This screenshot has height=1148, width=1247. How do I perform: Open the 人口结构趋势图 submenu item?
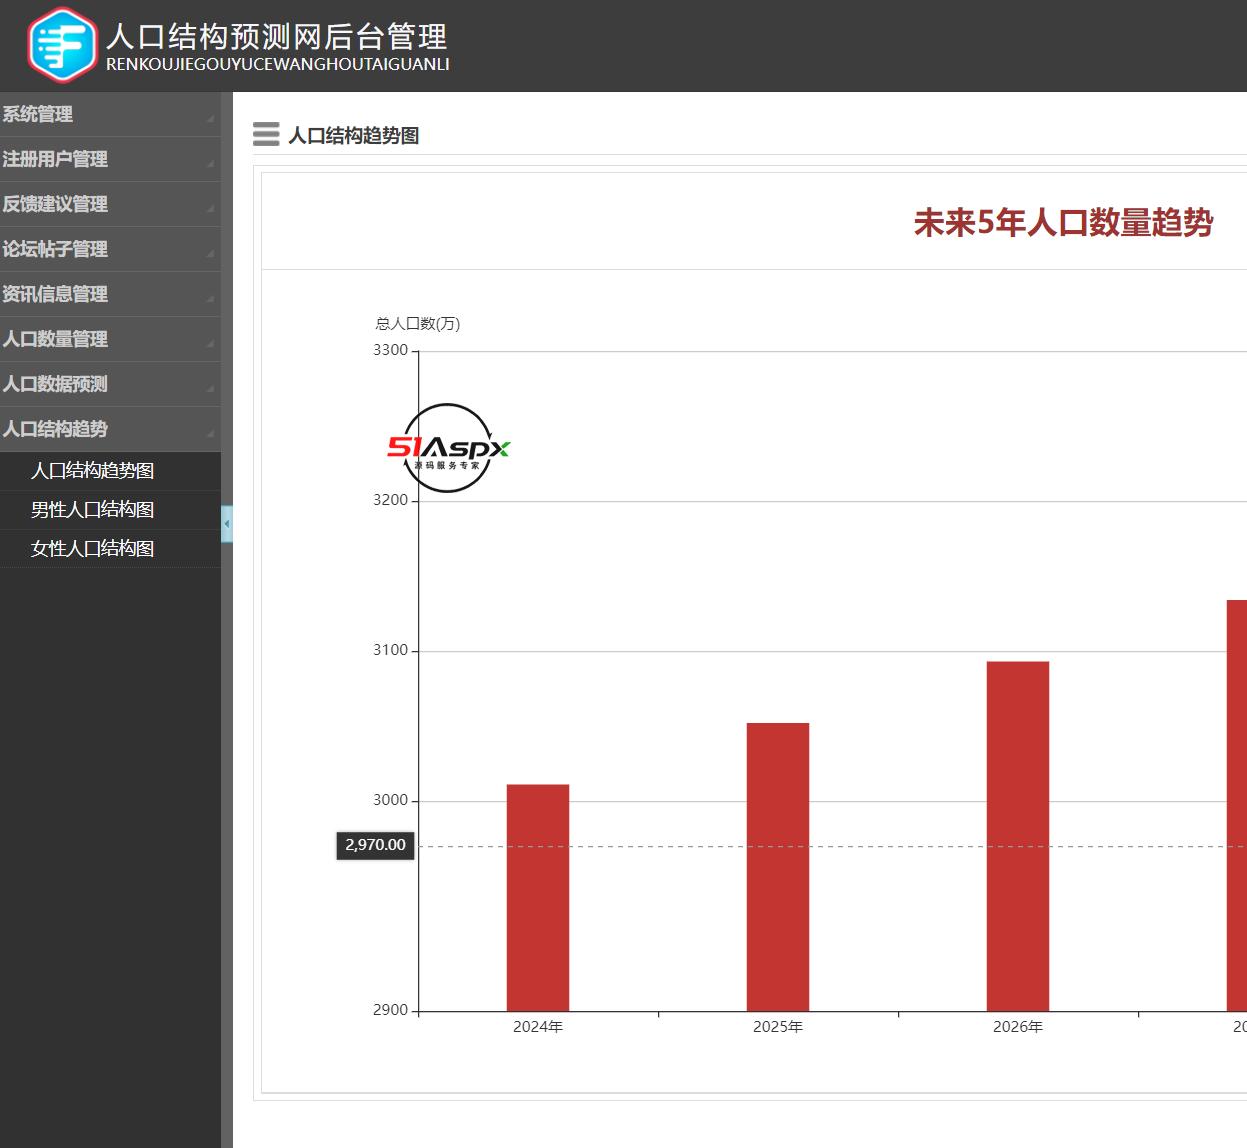click(x=110, y=471)
